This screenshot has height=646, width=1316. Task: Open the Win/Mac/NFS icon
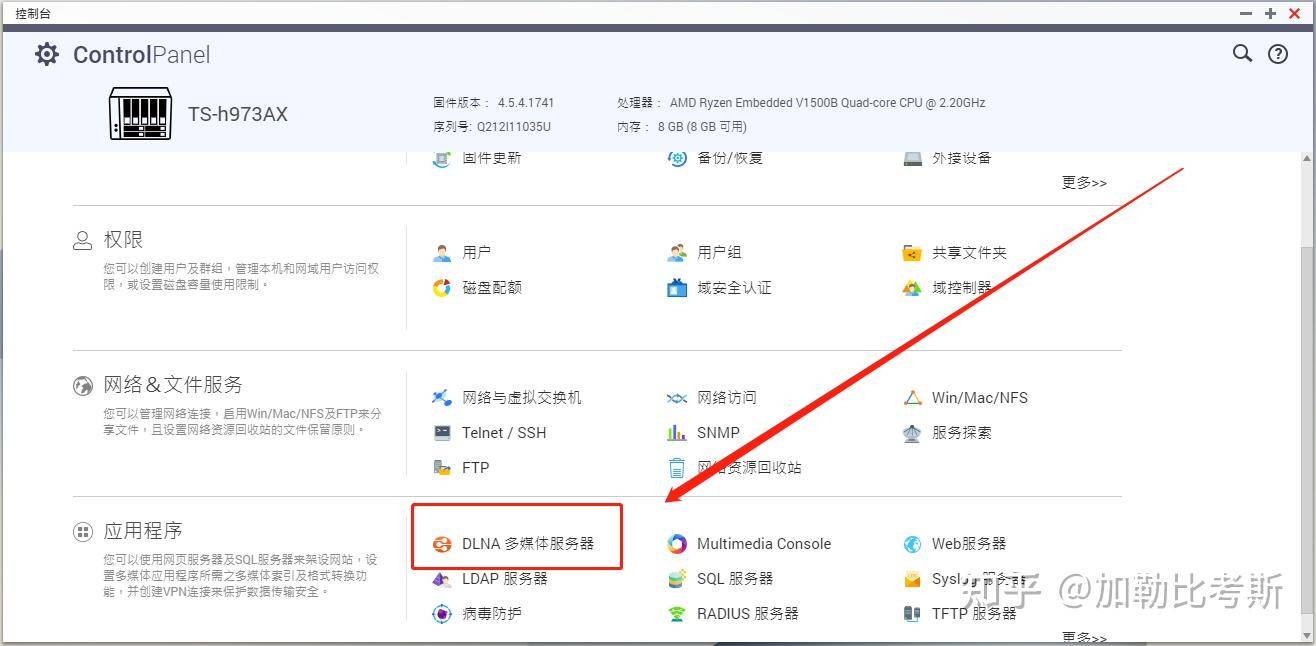(x=912, y=398)
